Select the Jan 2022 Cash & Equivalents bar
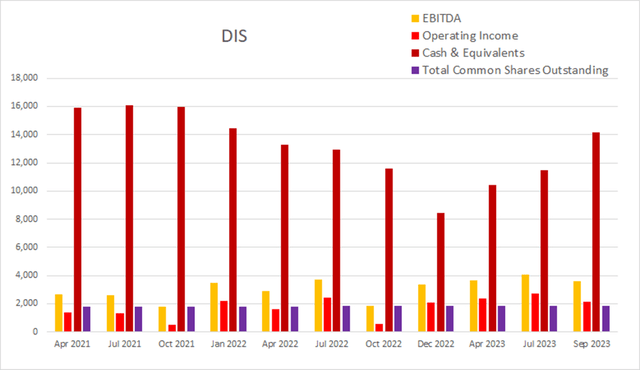This screenshot has width=640, height=370. click(233, 230)
